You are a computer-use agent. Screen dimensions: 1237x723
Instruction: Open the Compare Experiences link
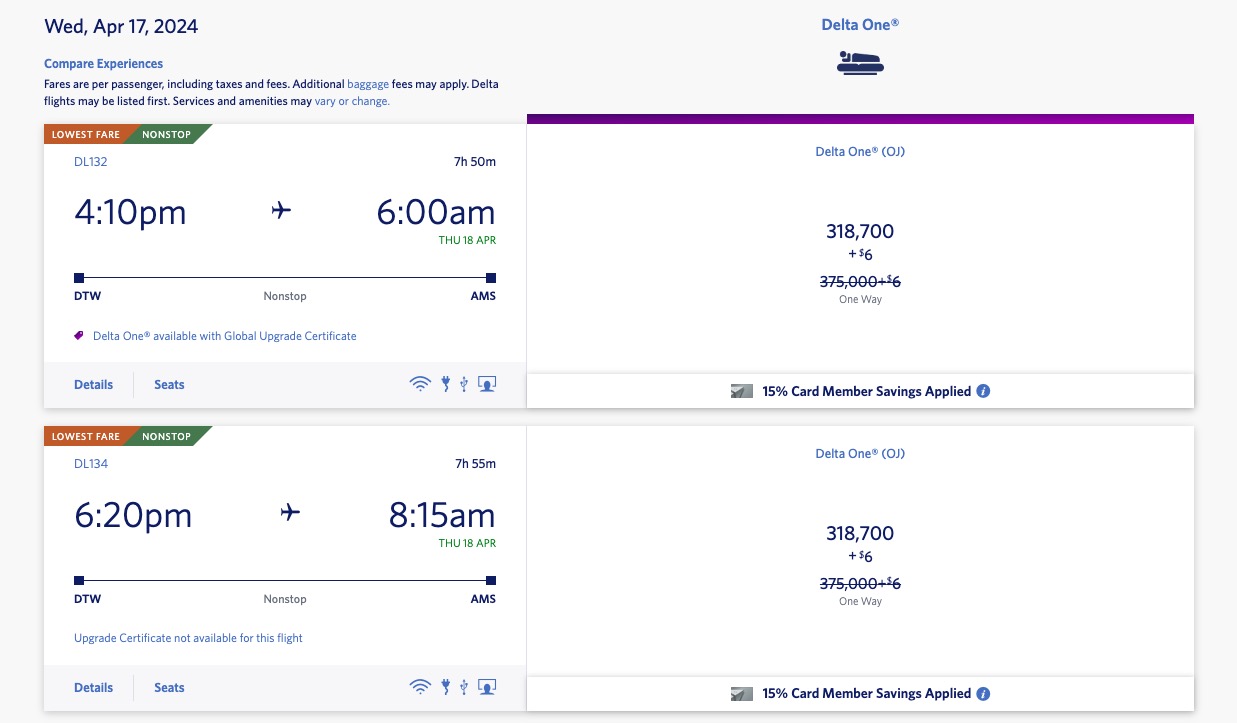103,63
